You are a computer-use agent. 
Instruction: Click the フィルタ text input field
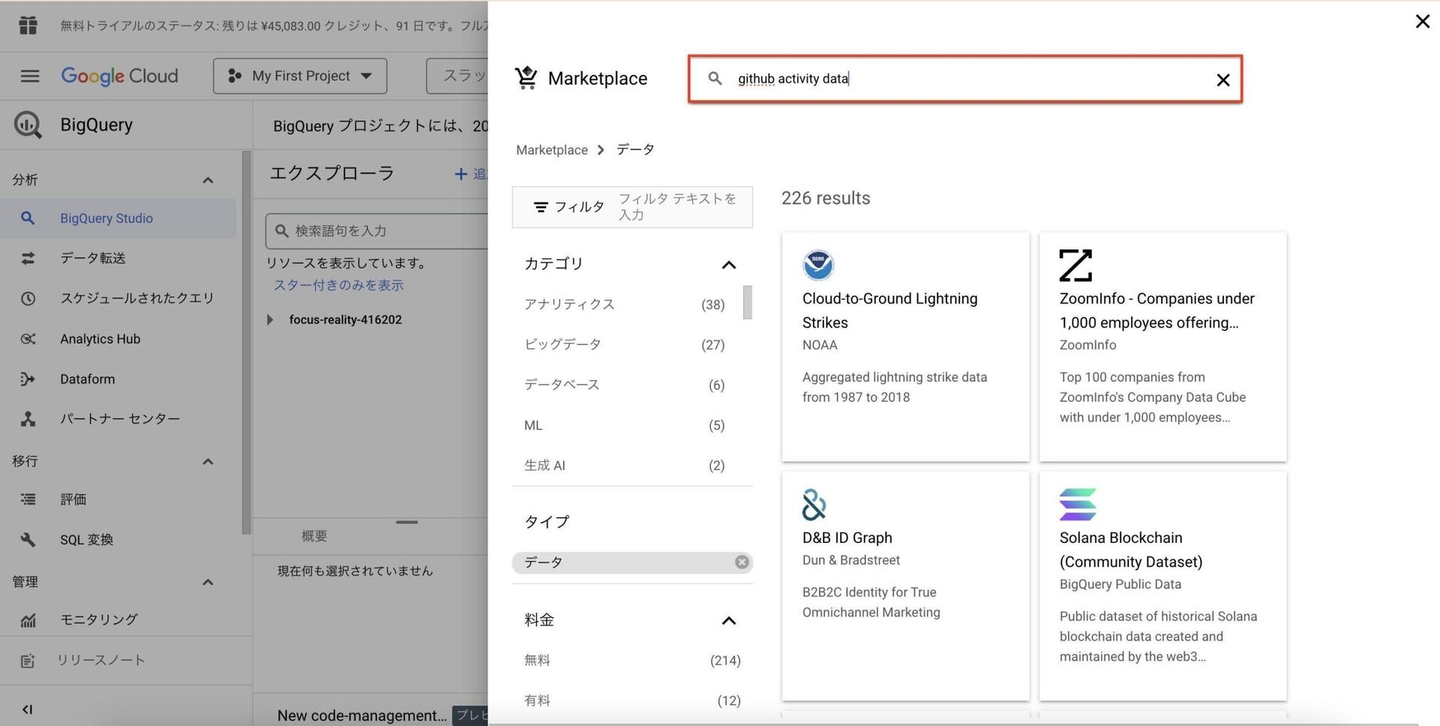point(680,207)
